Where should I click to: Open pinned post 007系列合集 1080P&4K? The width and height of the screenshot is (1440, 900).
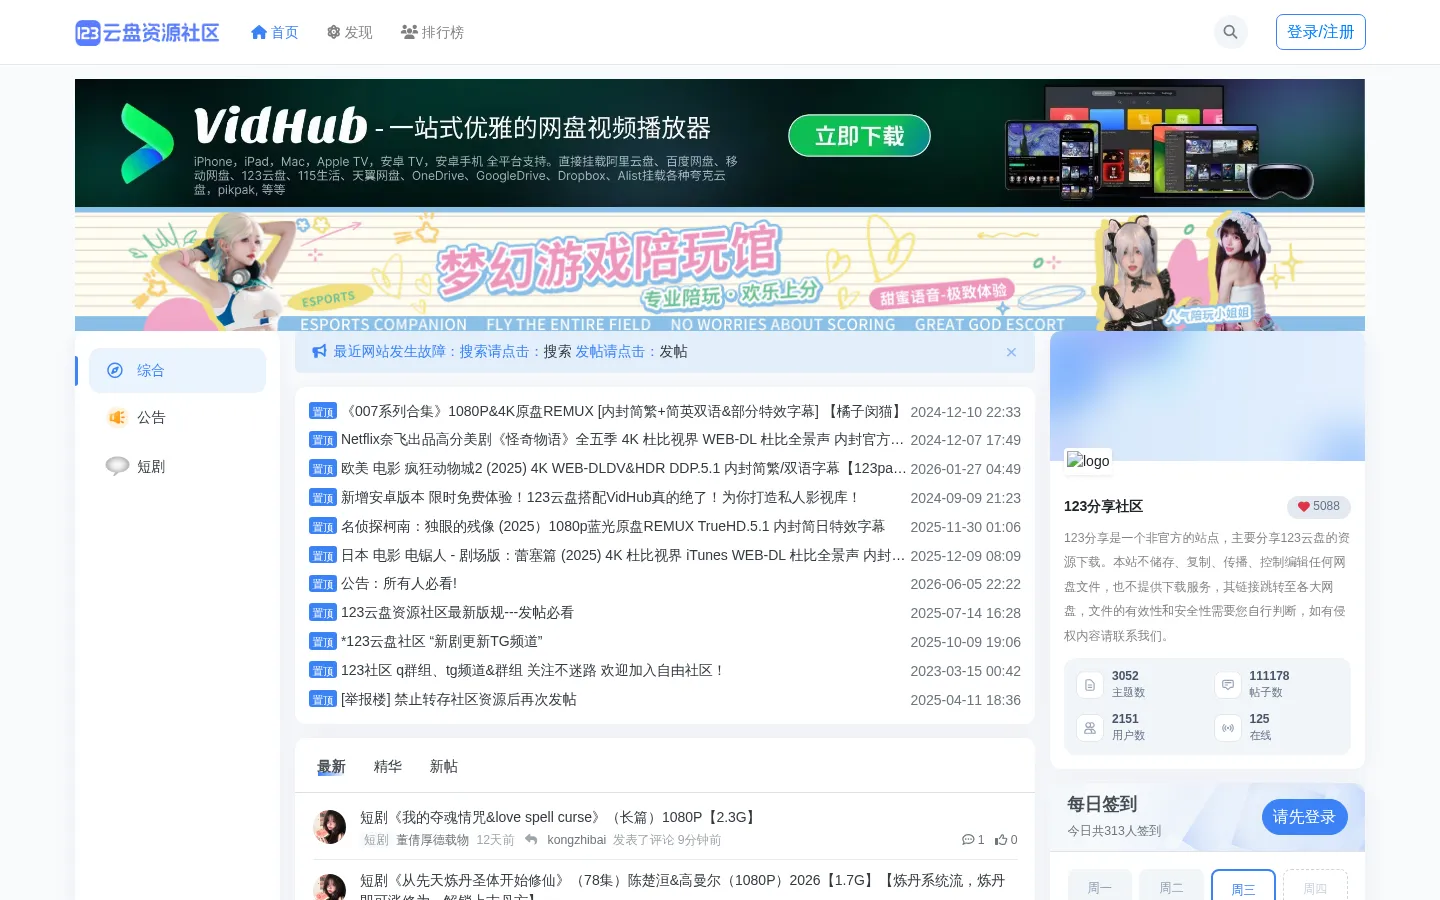click(x=623, y=411)
